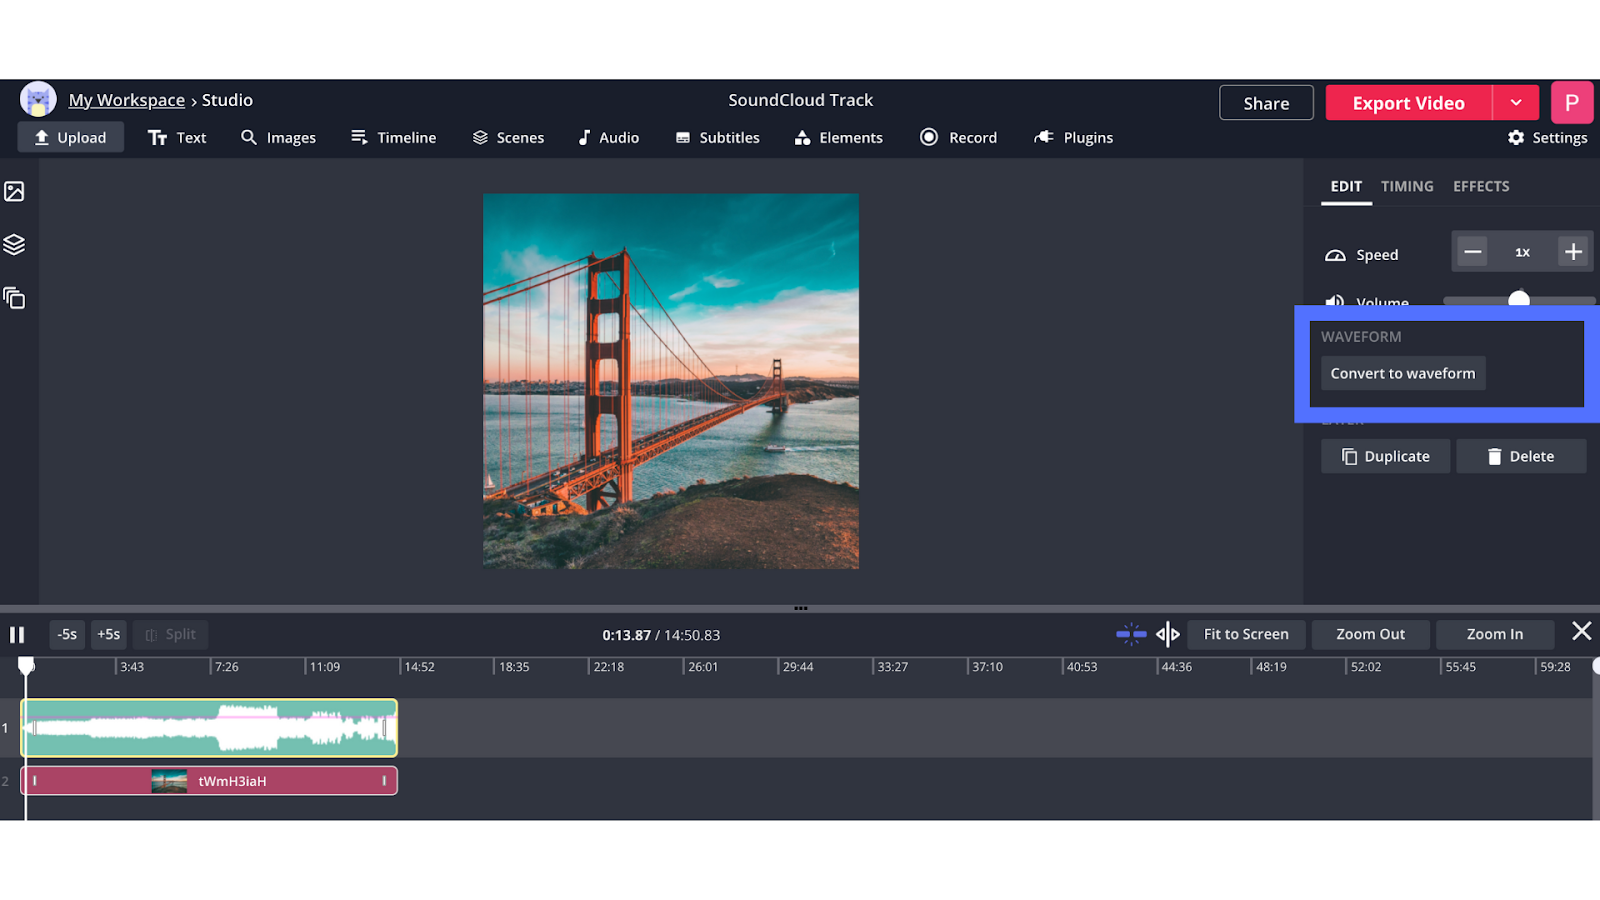Click Zoom In on timeline
1600x900 pixels.
1495,634
